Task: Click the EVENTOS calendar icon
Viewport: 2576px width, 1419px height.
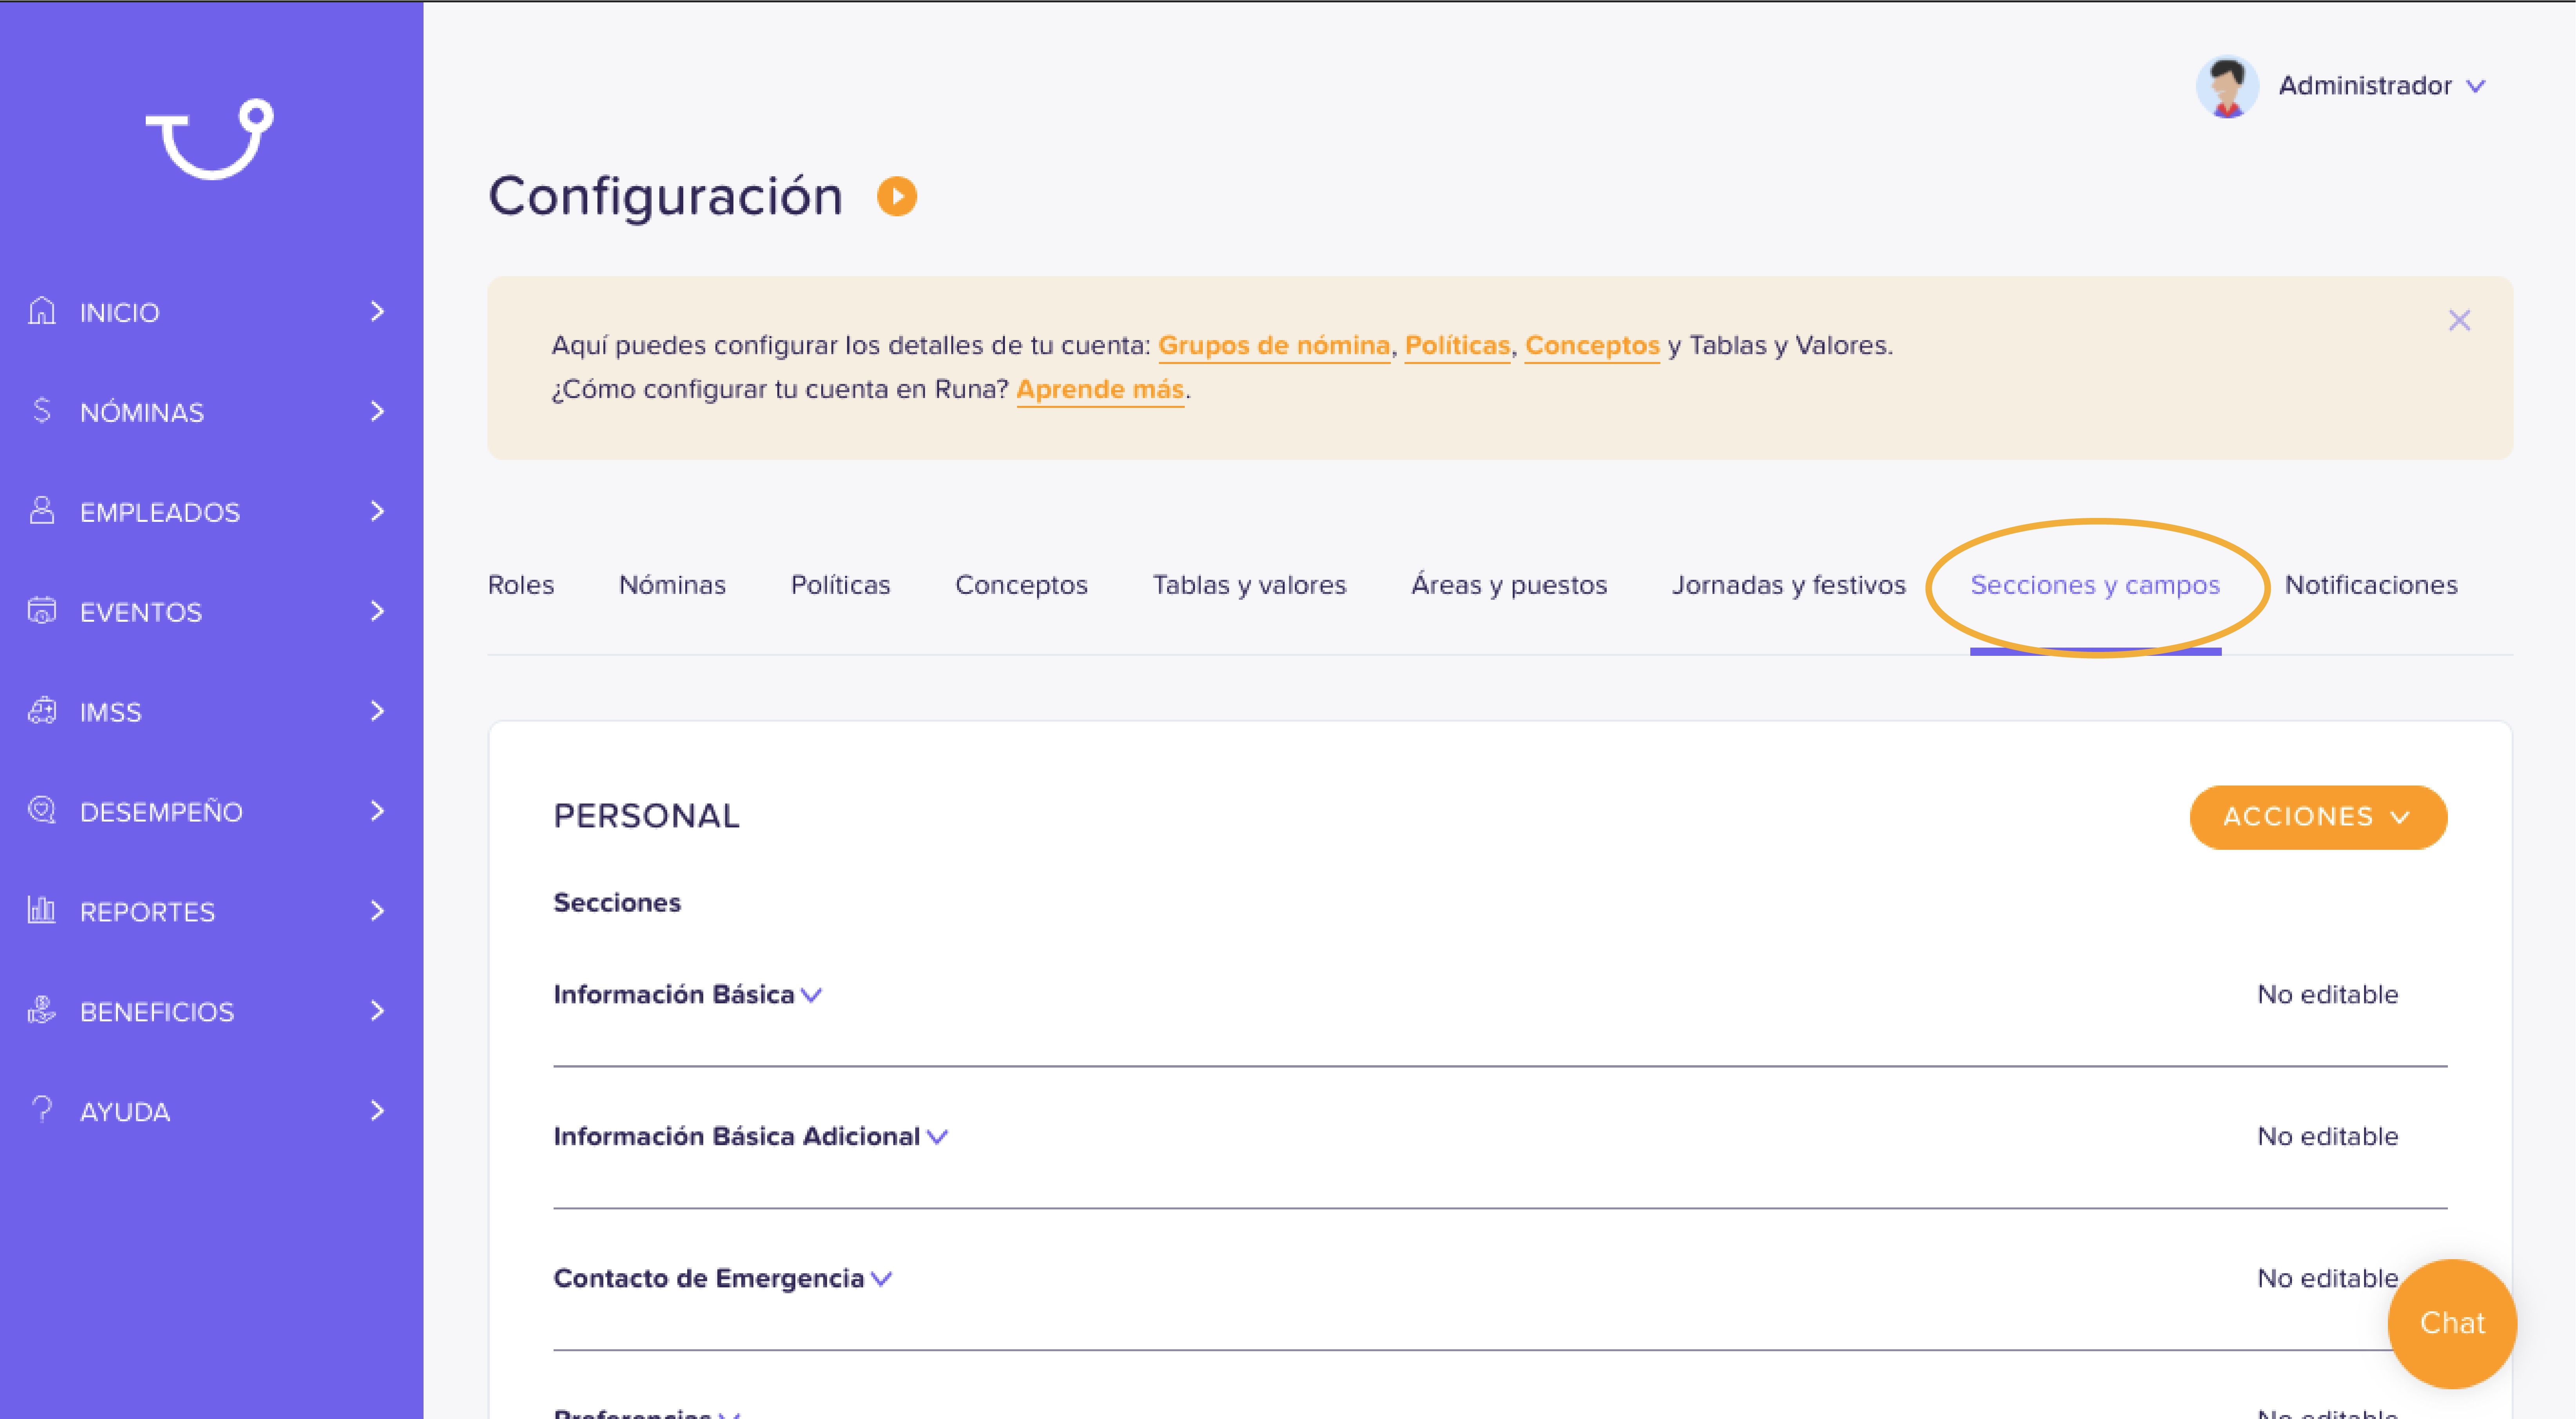Action: [x=42, y=611]
